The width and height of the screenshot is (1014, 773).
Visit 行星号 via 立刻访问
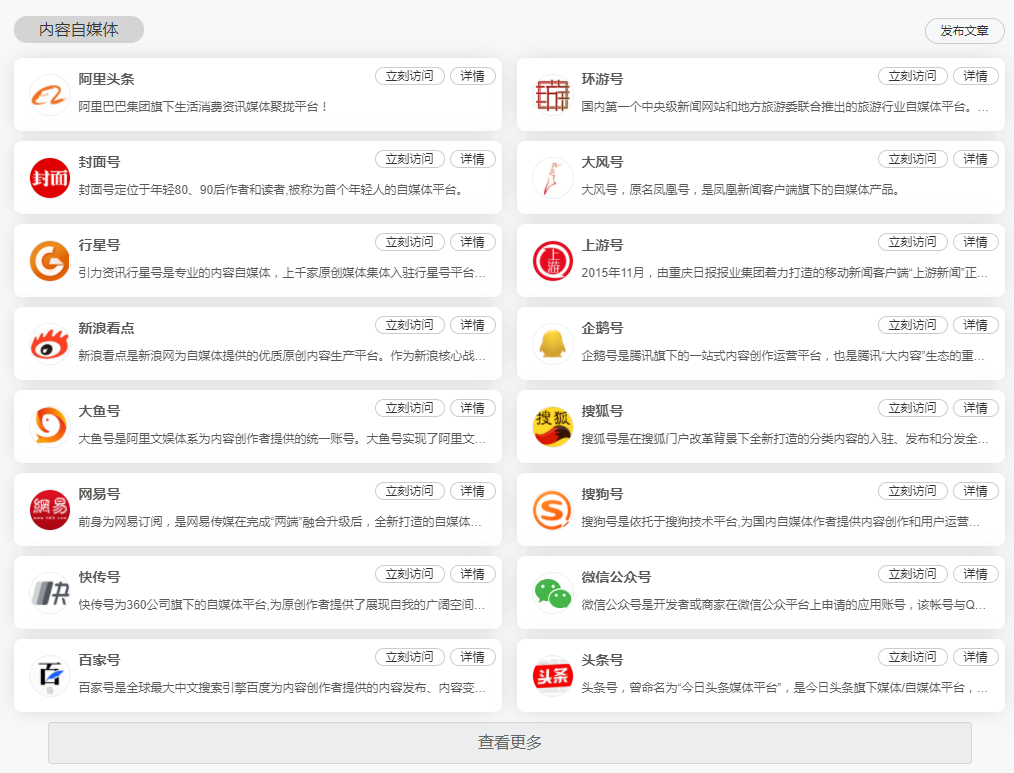[409, 242]
